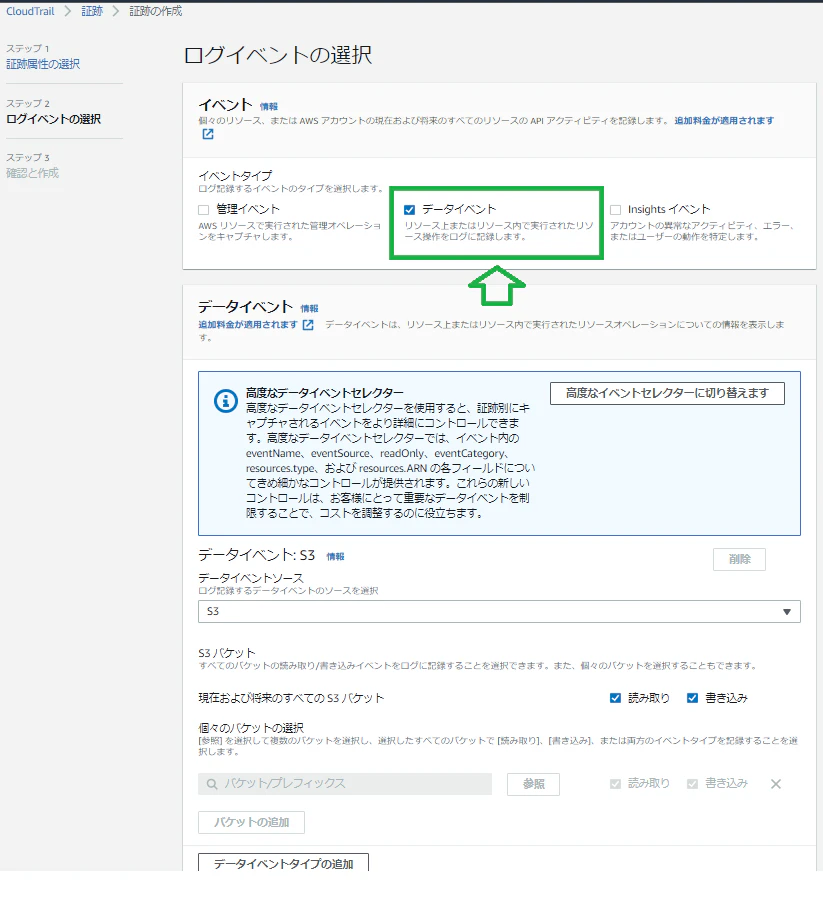Click ログイベントの選択 page title
The width and height of the screenshot is (823, 899).
[x=278, y=55]
